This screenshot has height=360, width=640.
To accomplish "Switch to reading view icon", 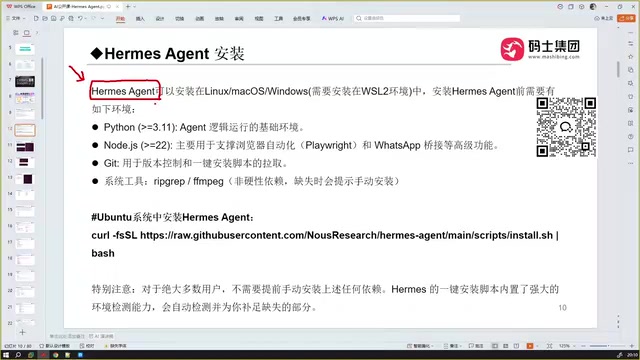I will point(517,346).
